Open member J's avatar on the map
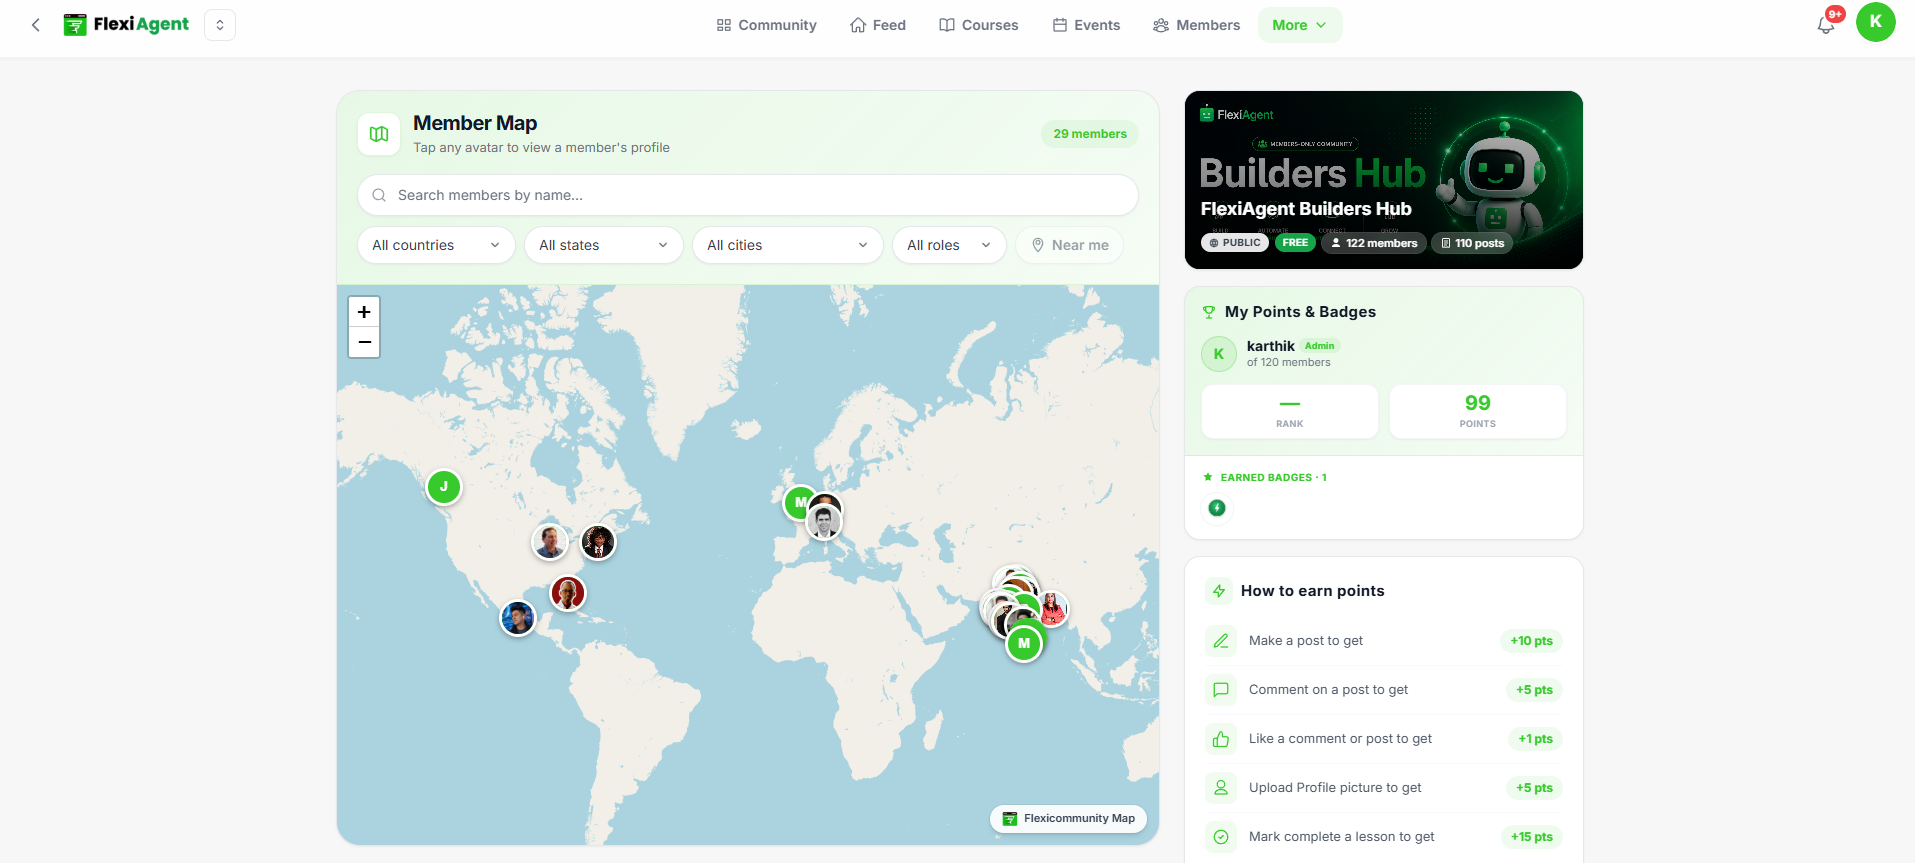 (x=444, y=487)
